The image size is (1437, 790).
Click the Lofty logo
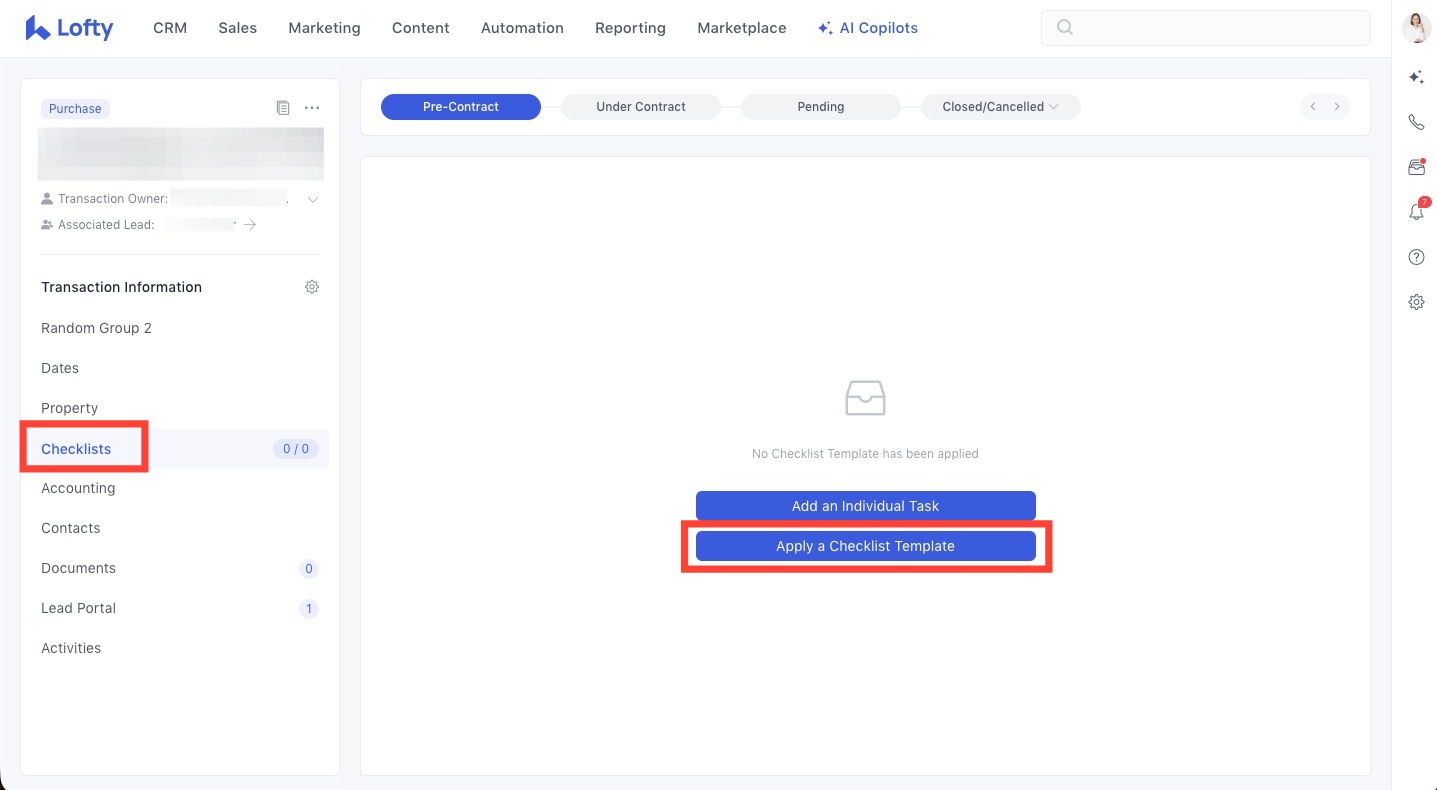pos(69,28)
